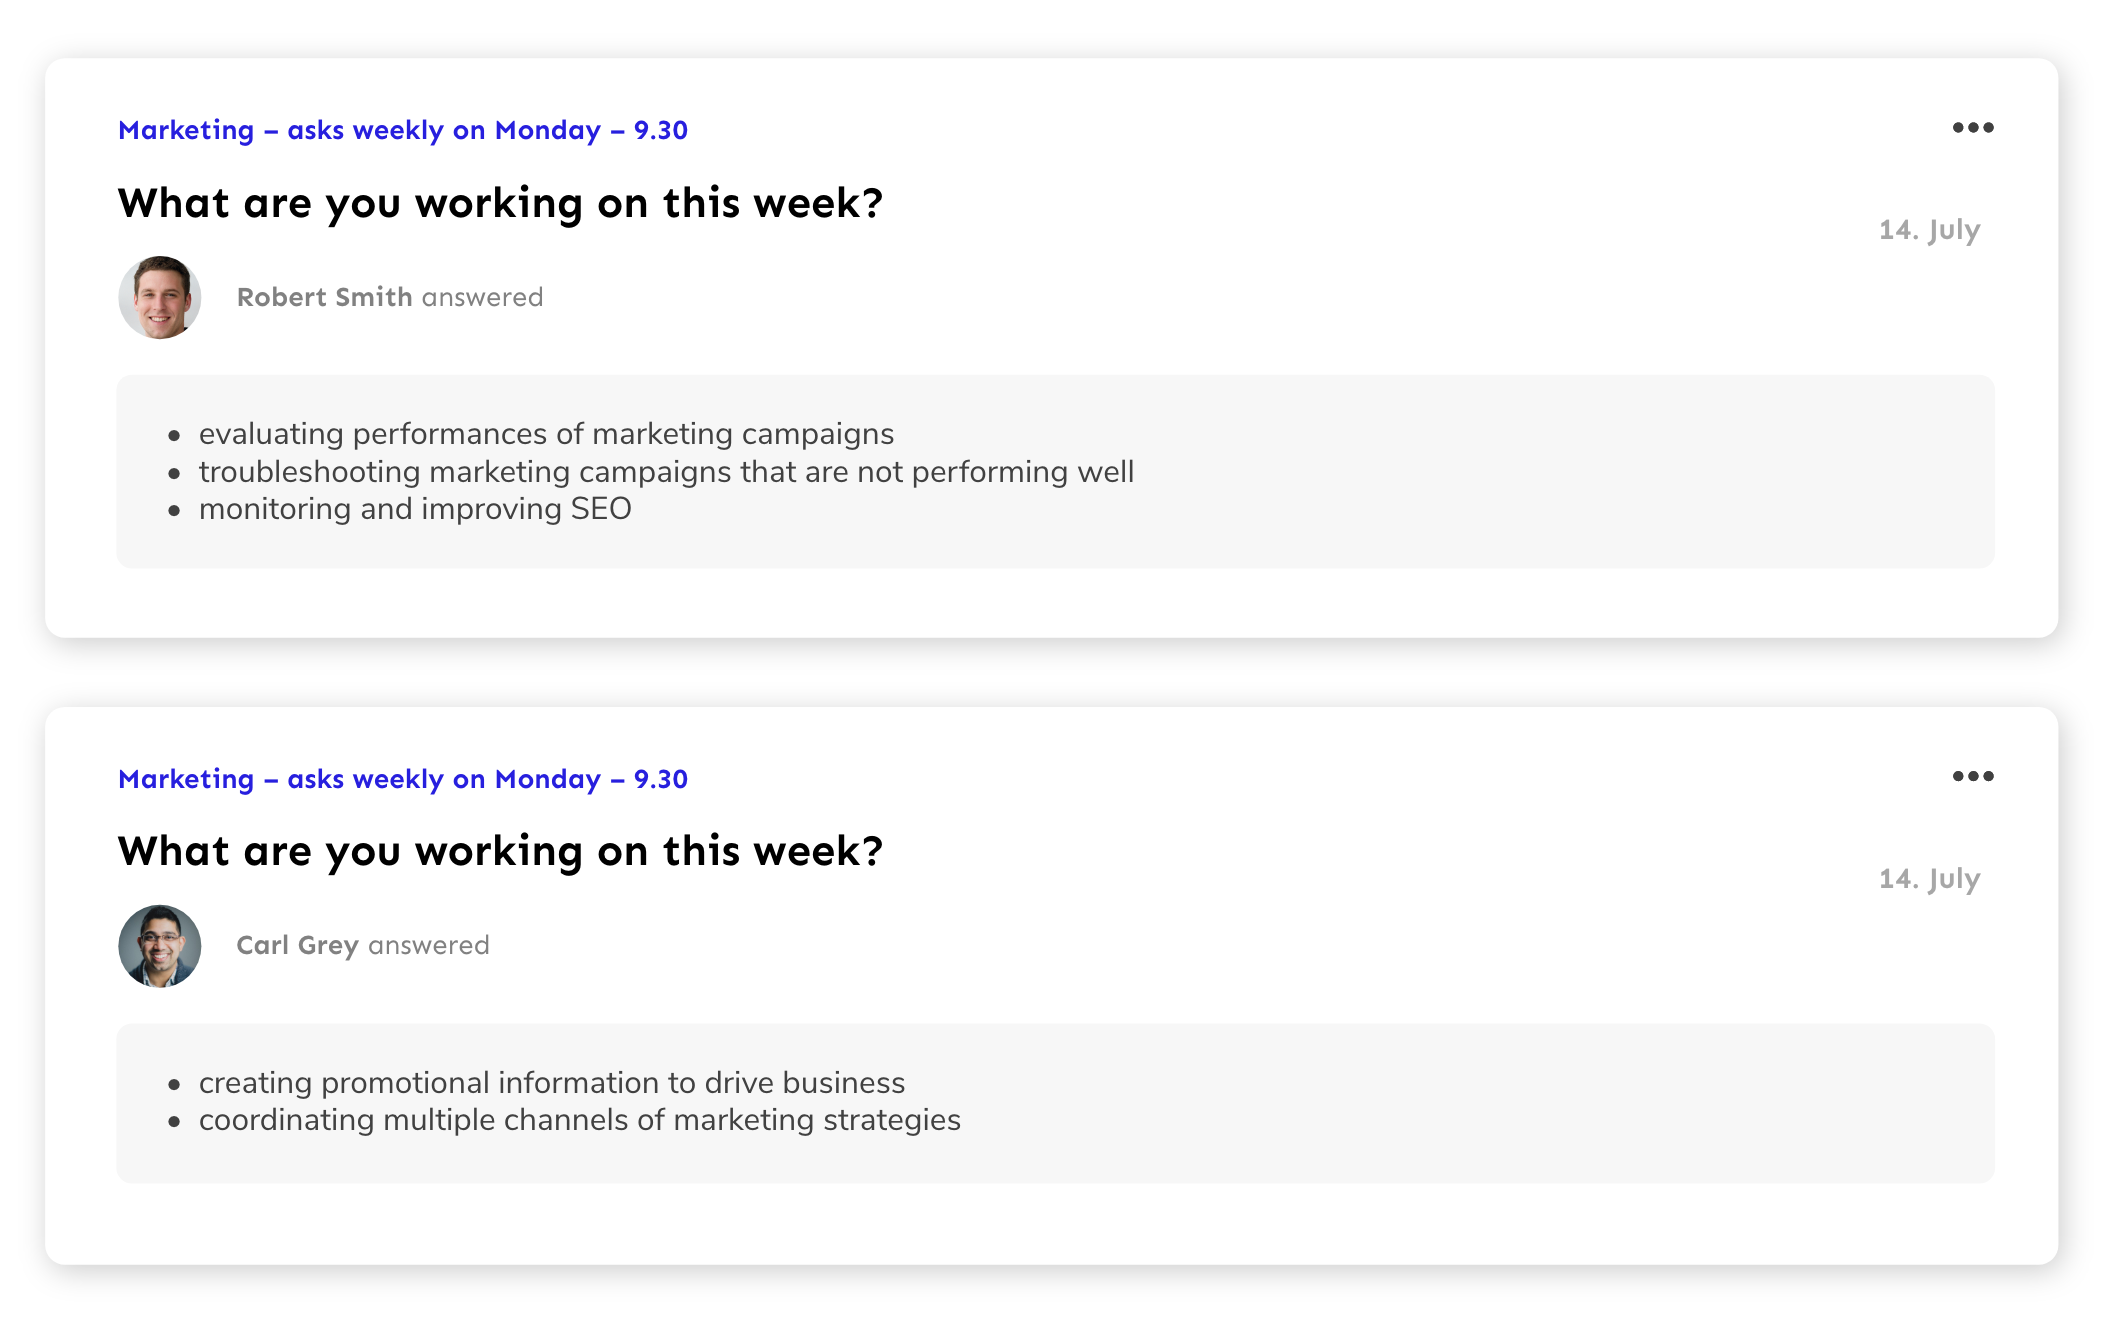
Task: Click Robert Smith's profile photo
Action: point(160,297)
